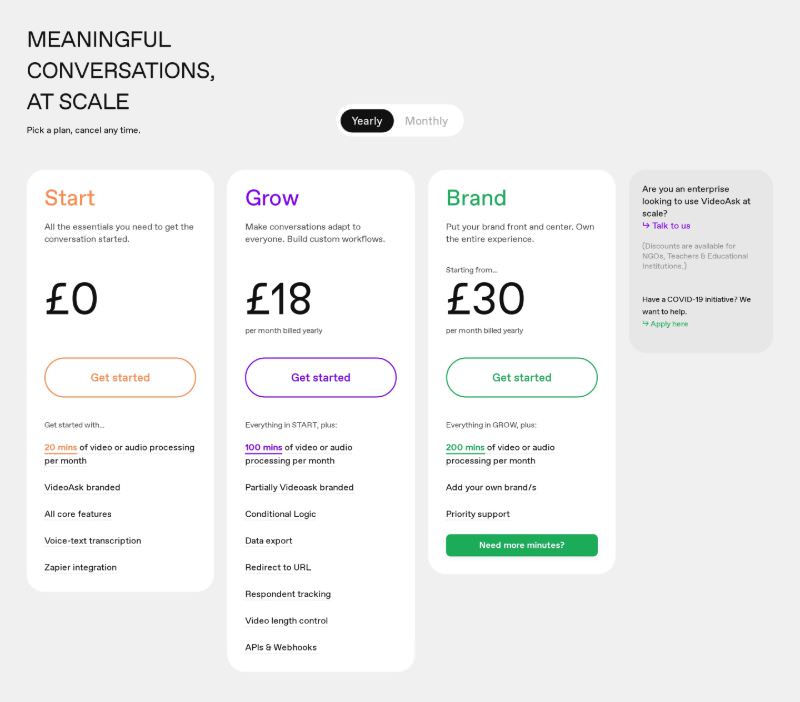Click Get started on the Grow plan
This screenshot has width=800, height=702.
(321, 378)
